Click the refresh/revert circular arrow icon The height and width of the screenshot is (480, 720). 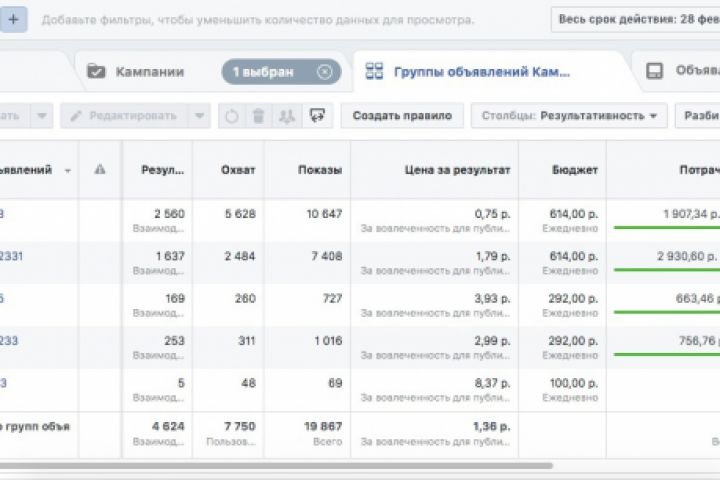(x=232, y=116)
